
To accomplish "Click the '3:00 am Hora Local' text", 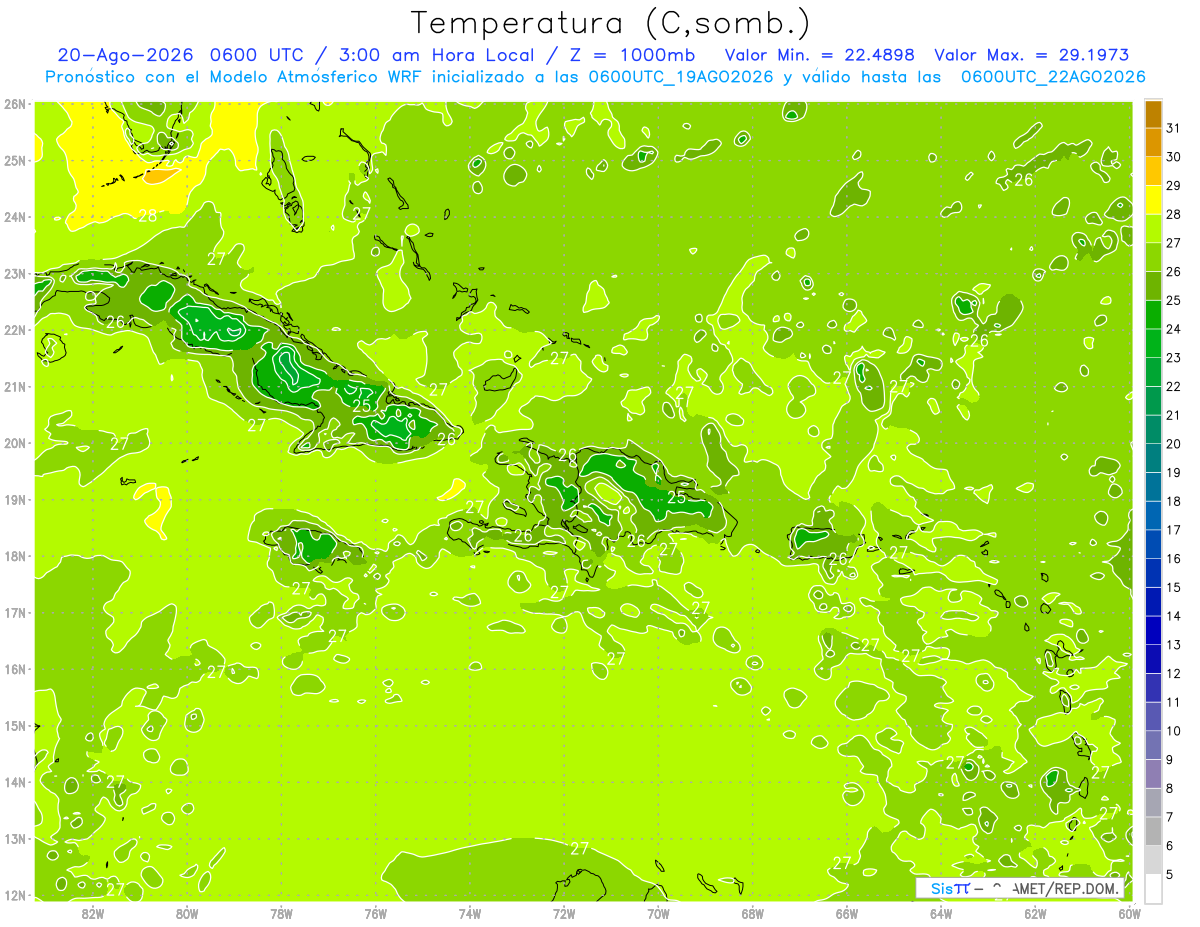I will (440, 55).
